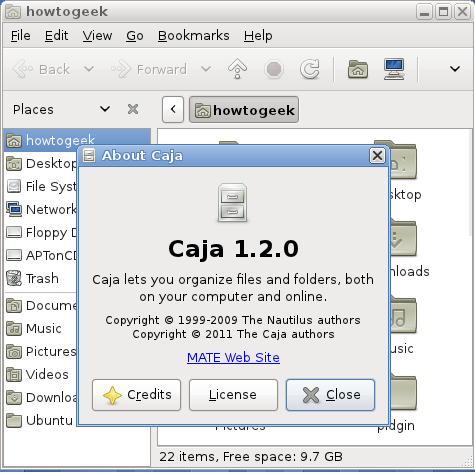This screenshot has width=475, height=472.
Task: Minimize the howtogeek window
Action: (424, 12)
